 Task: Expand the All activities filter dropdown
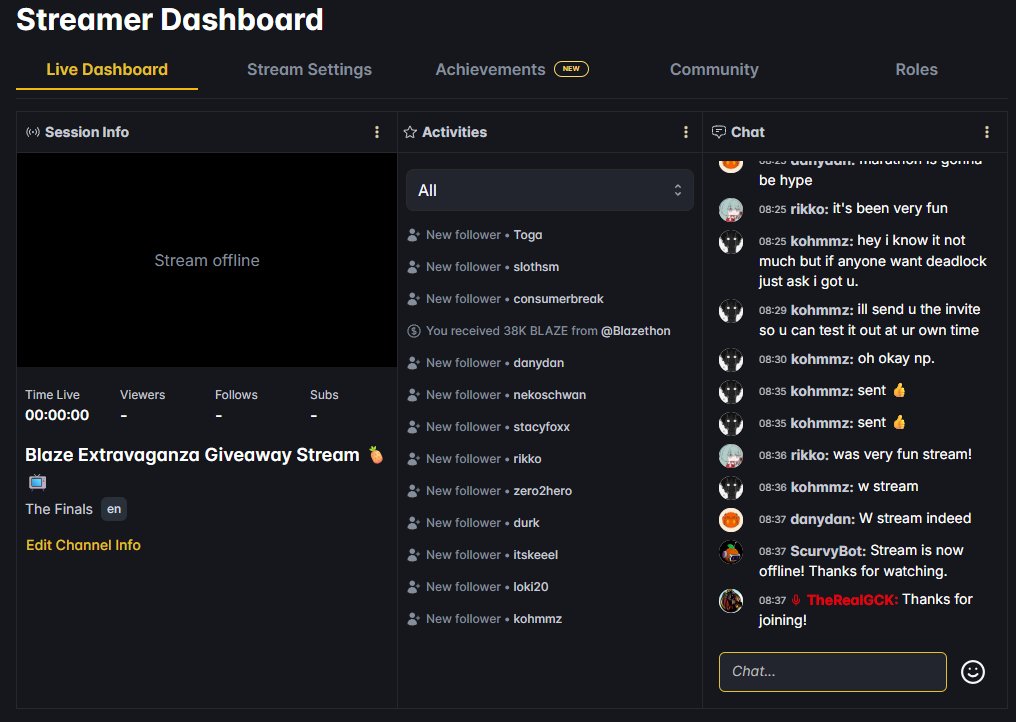click(x=549, y=191)
